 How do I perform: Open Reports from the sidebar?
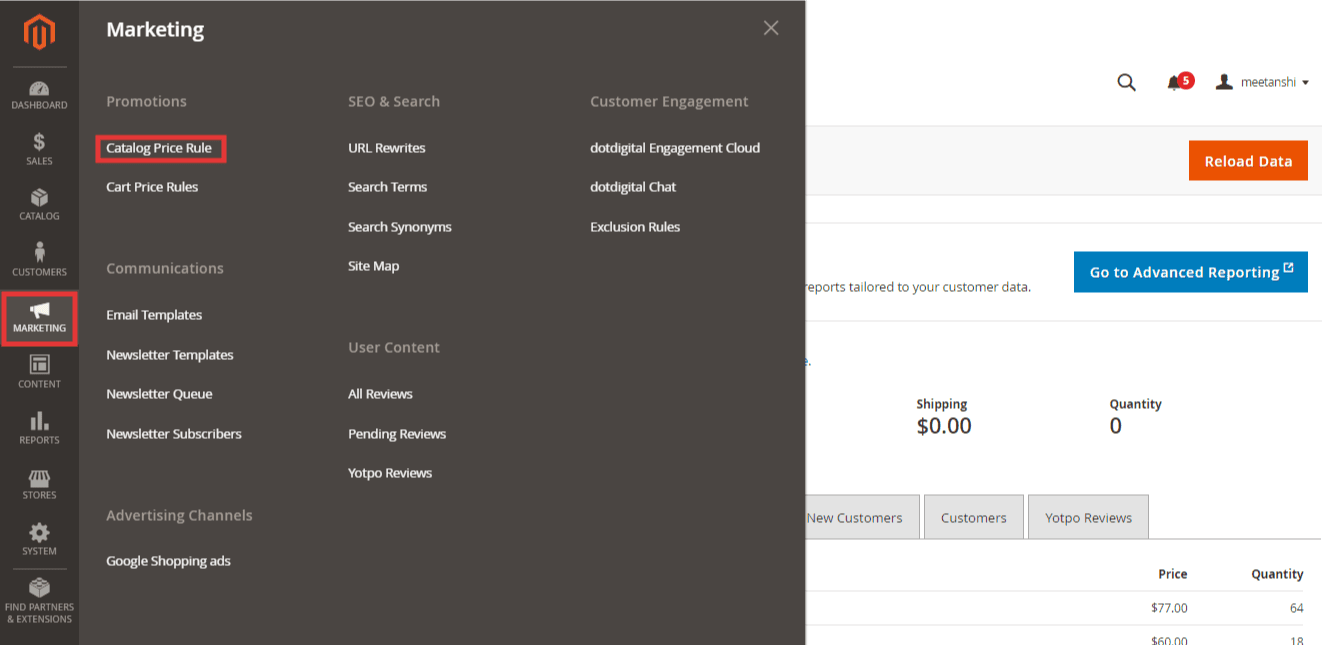pos(39,425)
